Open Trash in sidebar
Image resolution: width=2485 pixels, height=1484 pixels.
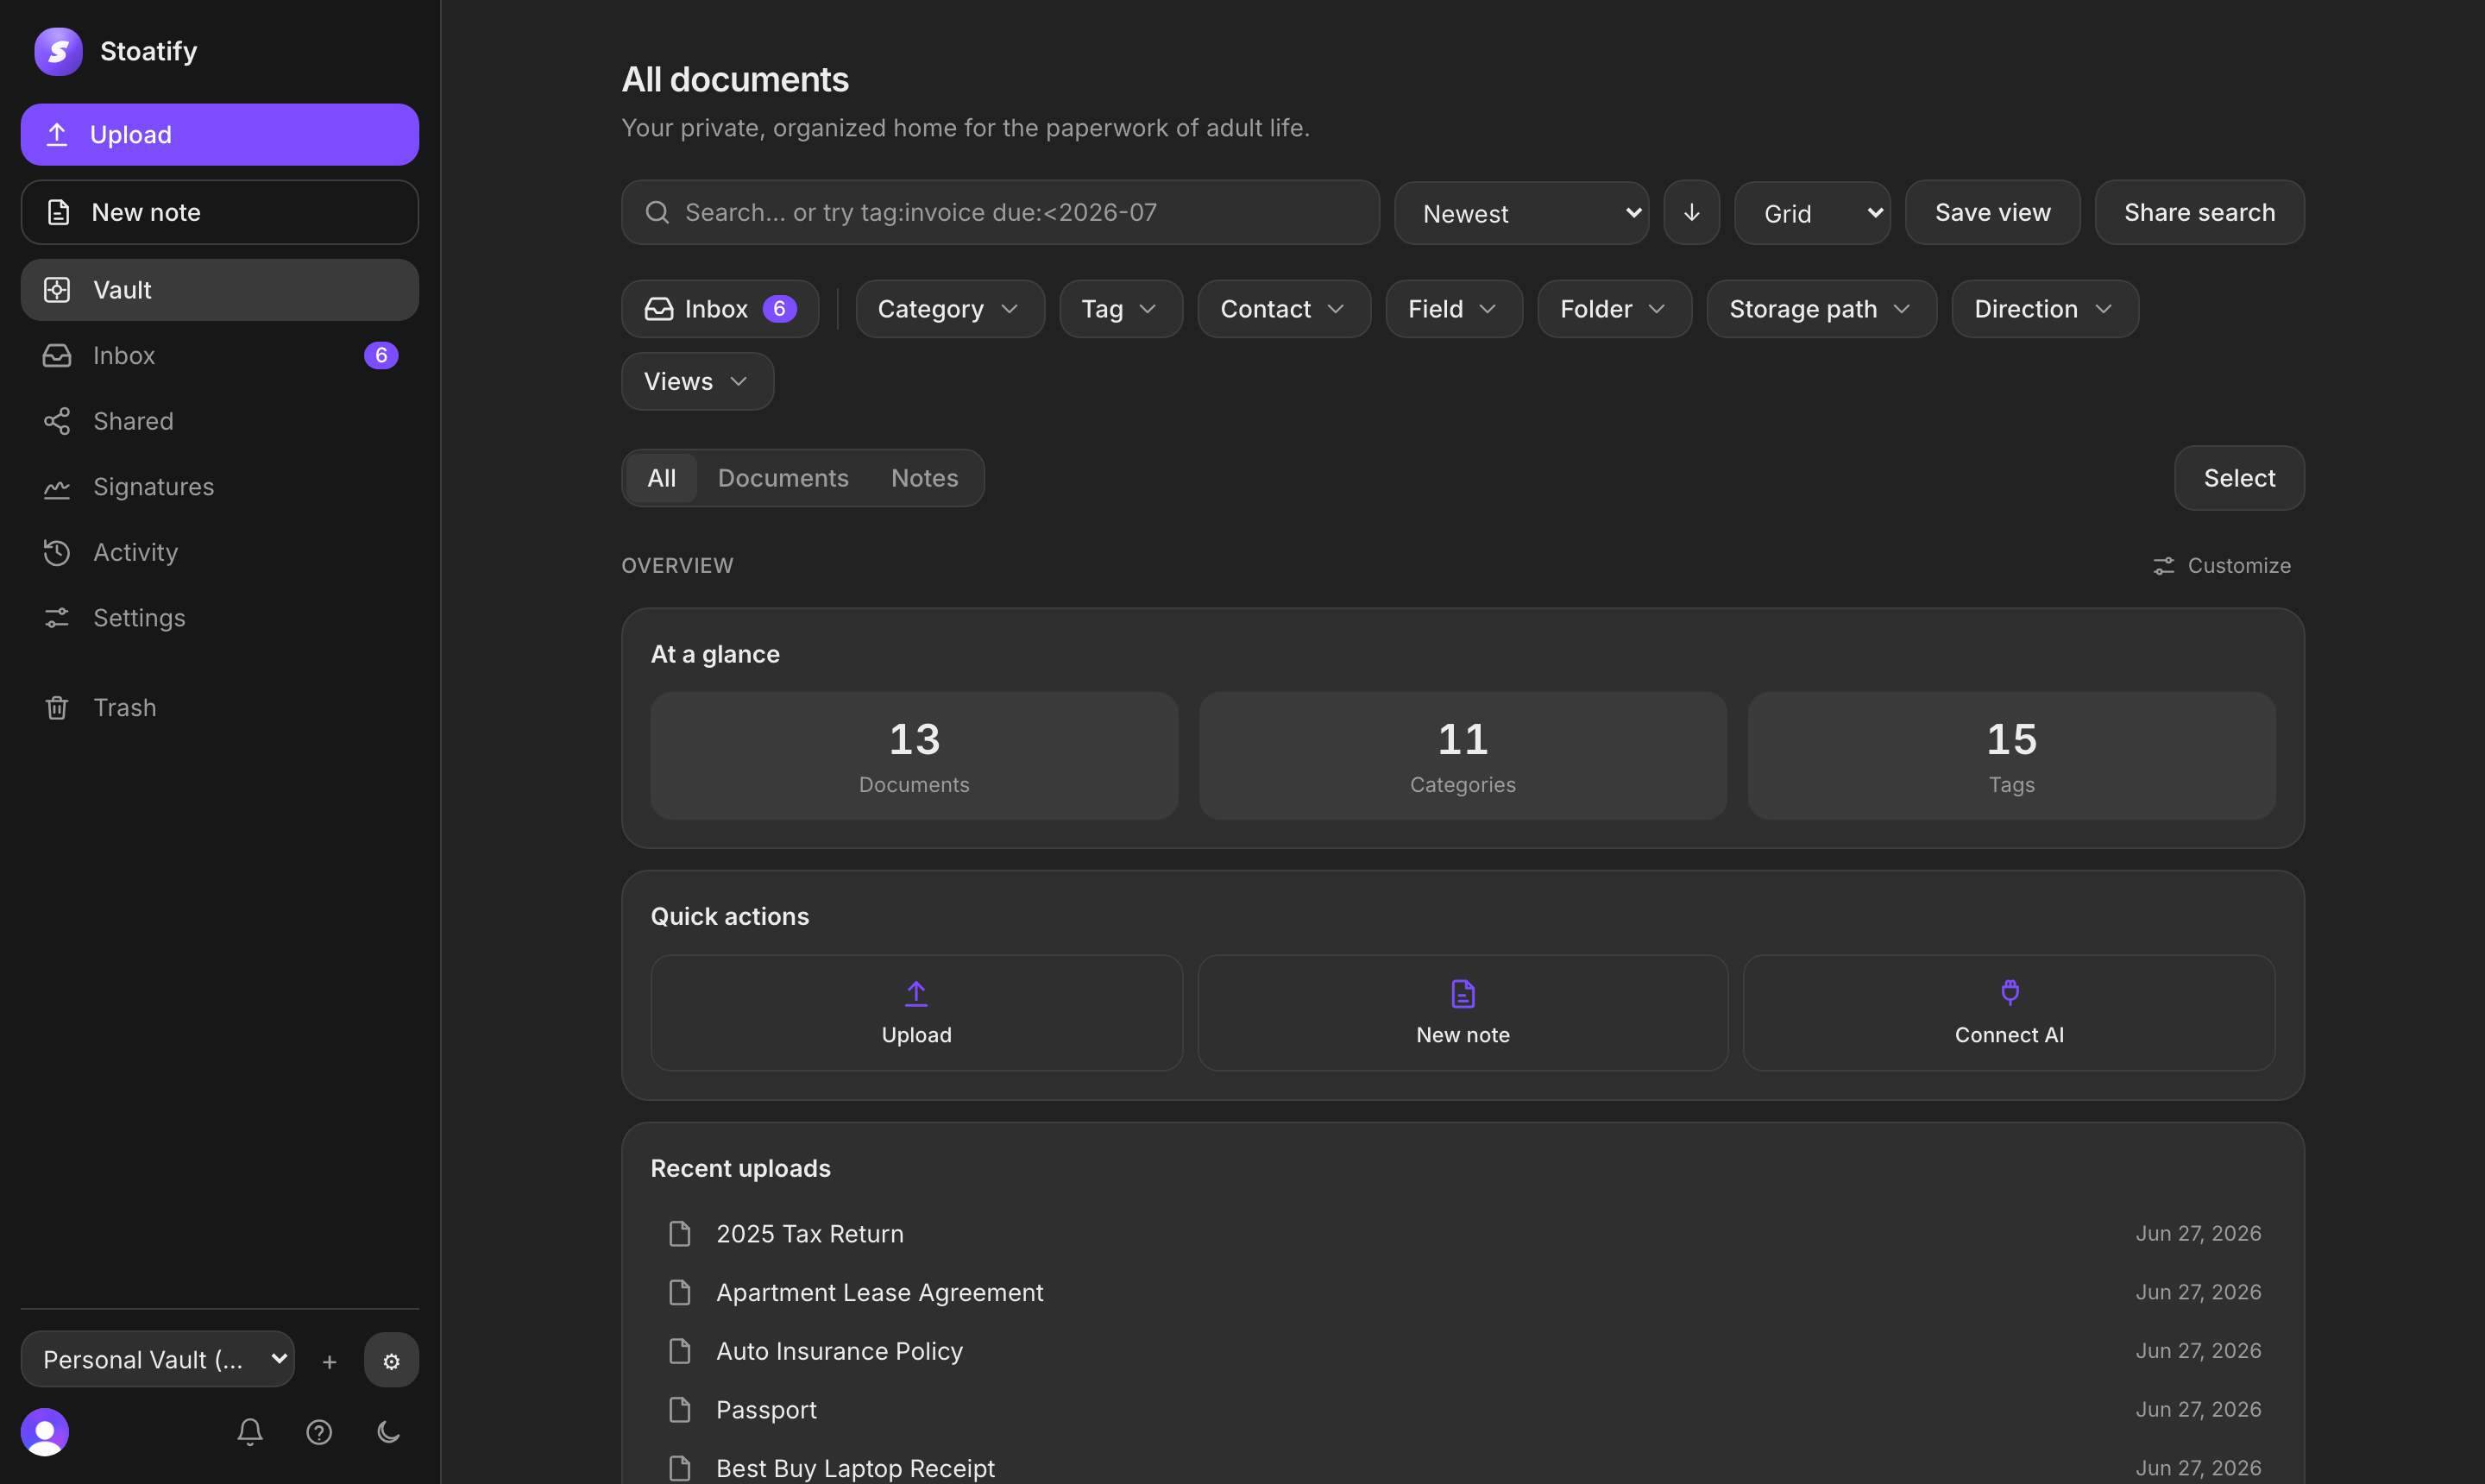(x=220, y=707)
